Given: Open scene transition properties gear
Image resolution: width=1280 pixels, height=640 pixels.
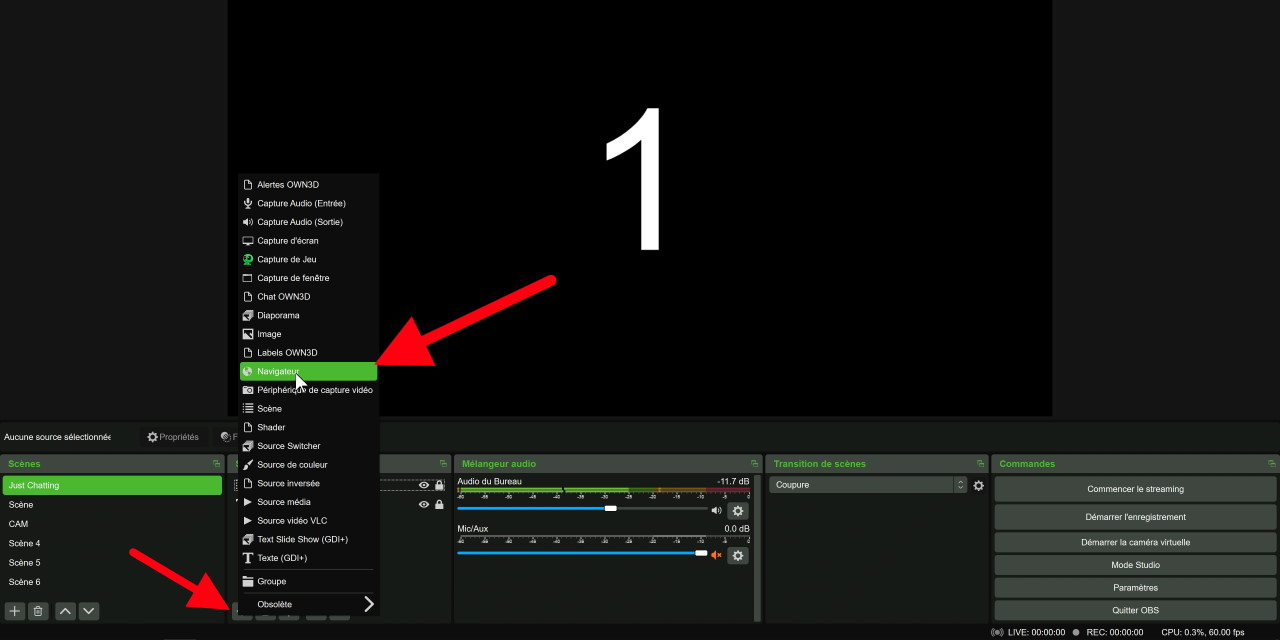Looking at the screenshot, I should point(978,485).
